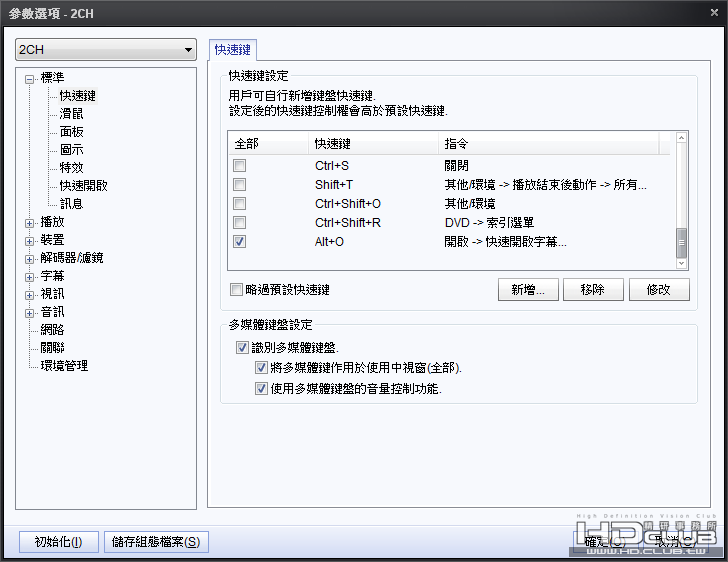
Task: Close the 參數選項 dialog window
Action: click(714, 13)
